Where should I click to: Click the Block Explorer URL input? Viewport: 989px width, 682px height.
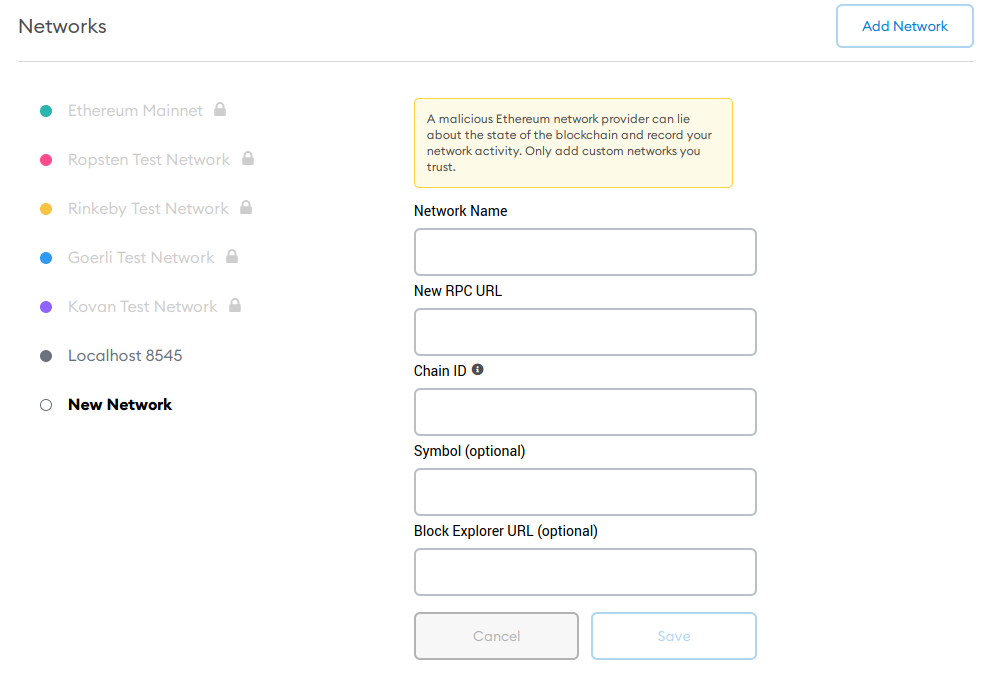coord(585,572)
